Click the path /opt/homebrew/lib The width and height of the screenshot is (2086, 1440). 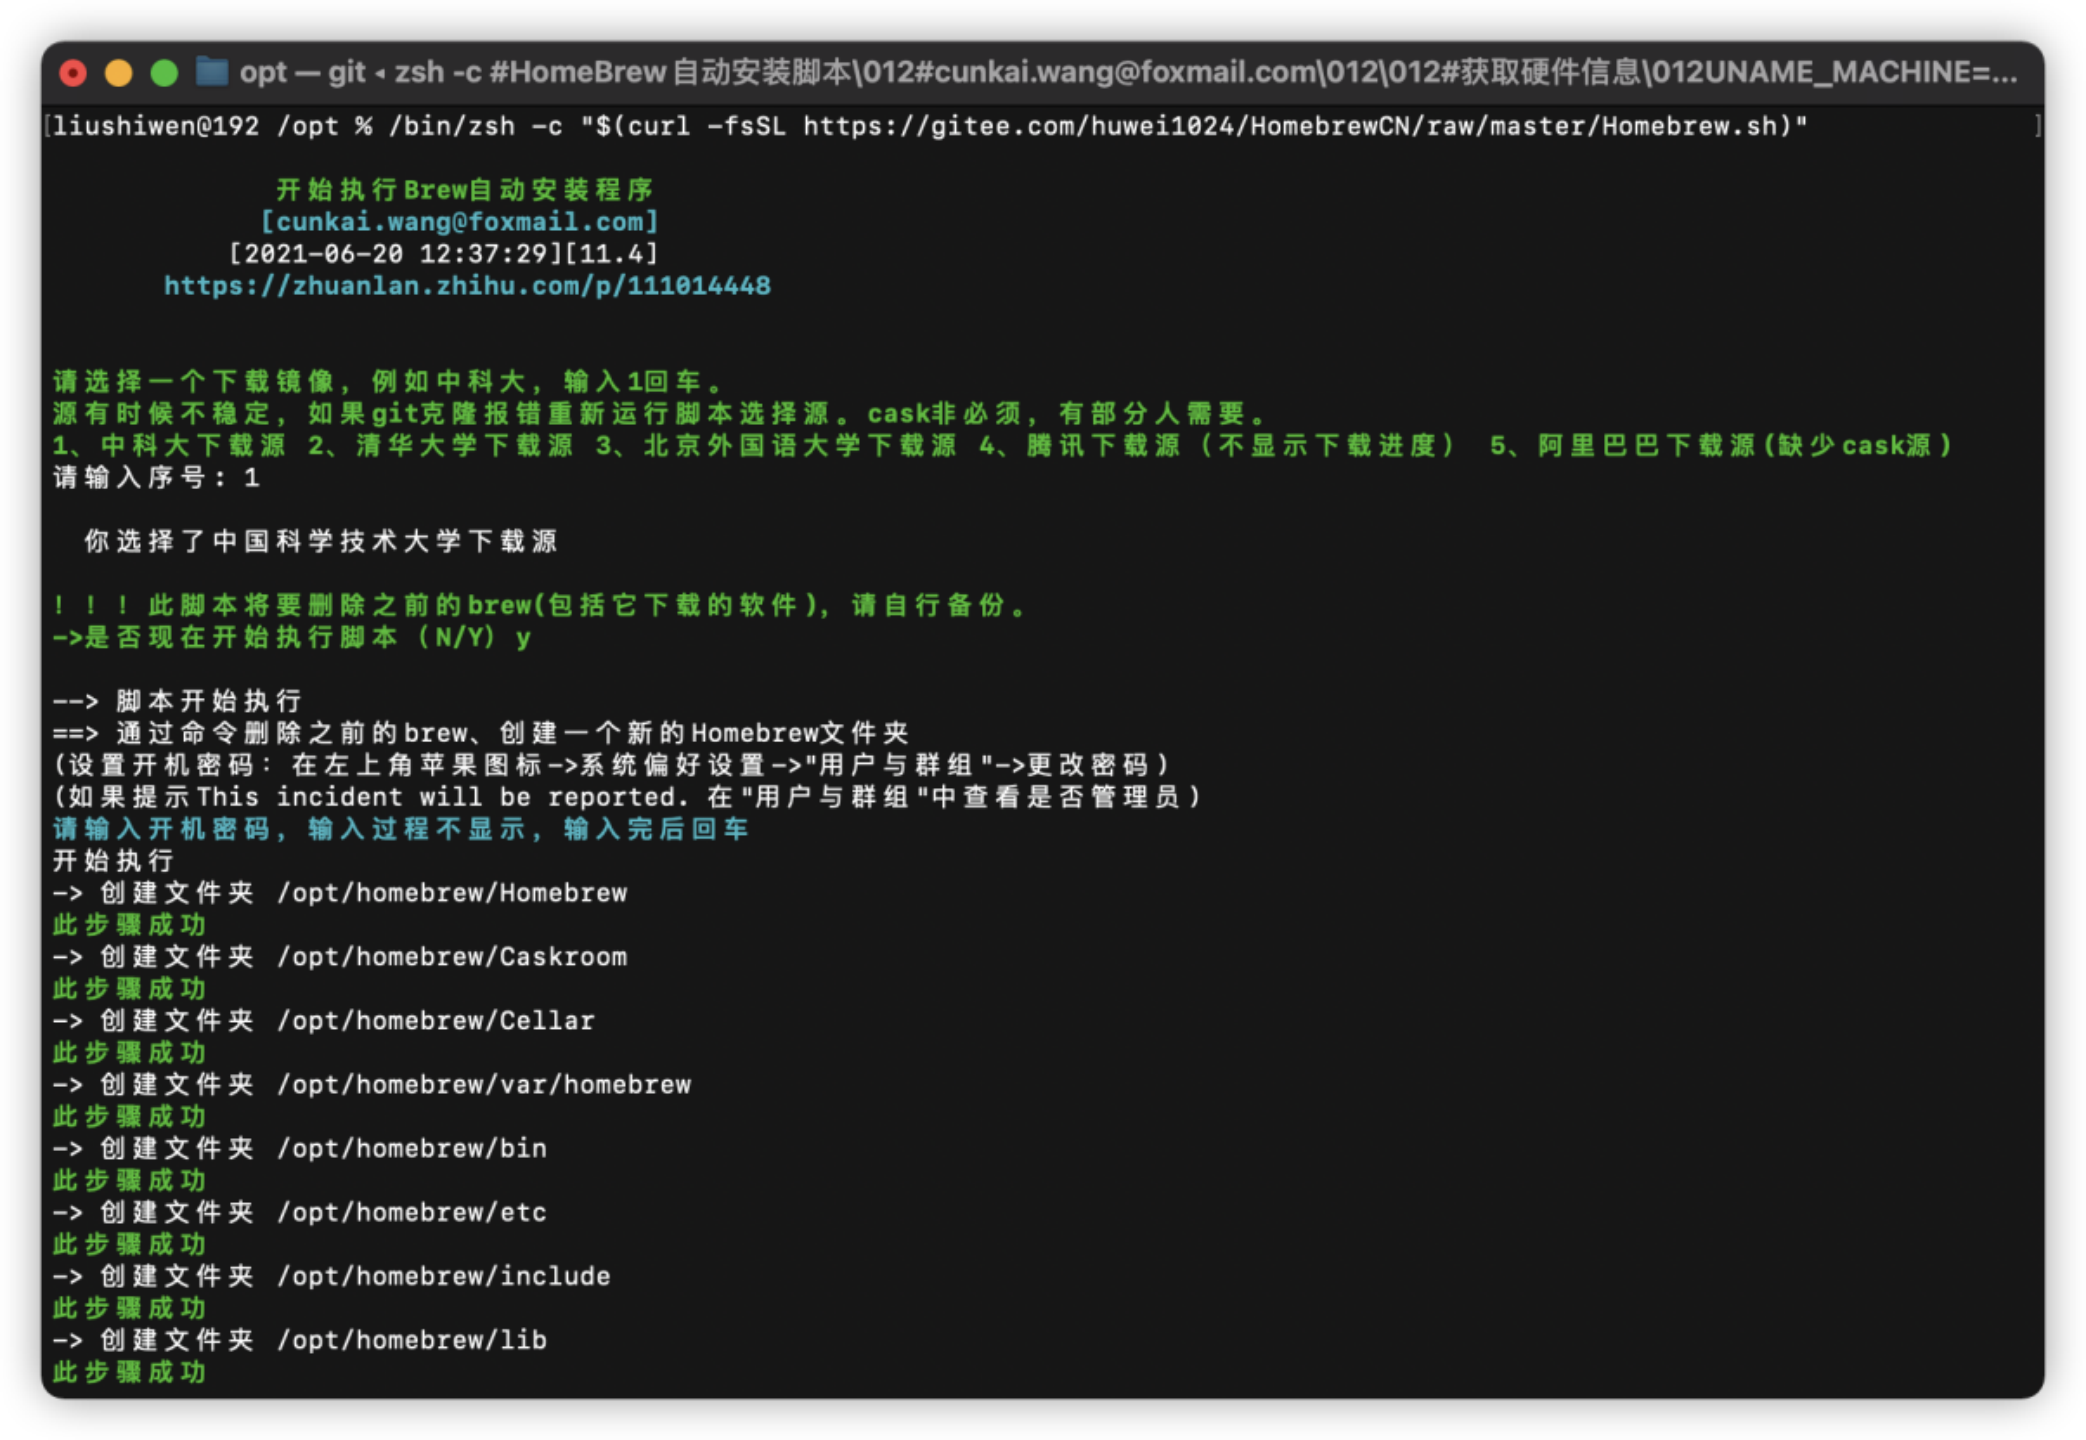(412, 1341)
